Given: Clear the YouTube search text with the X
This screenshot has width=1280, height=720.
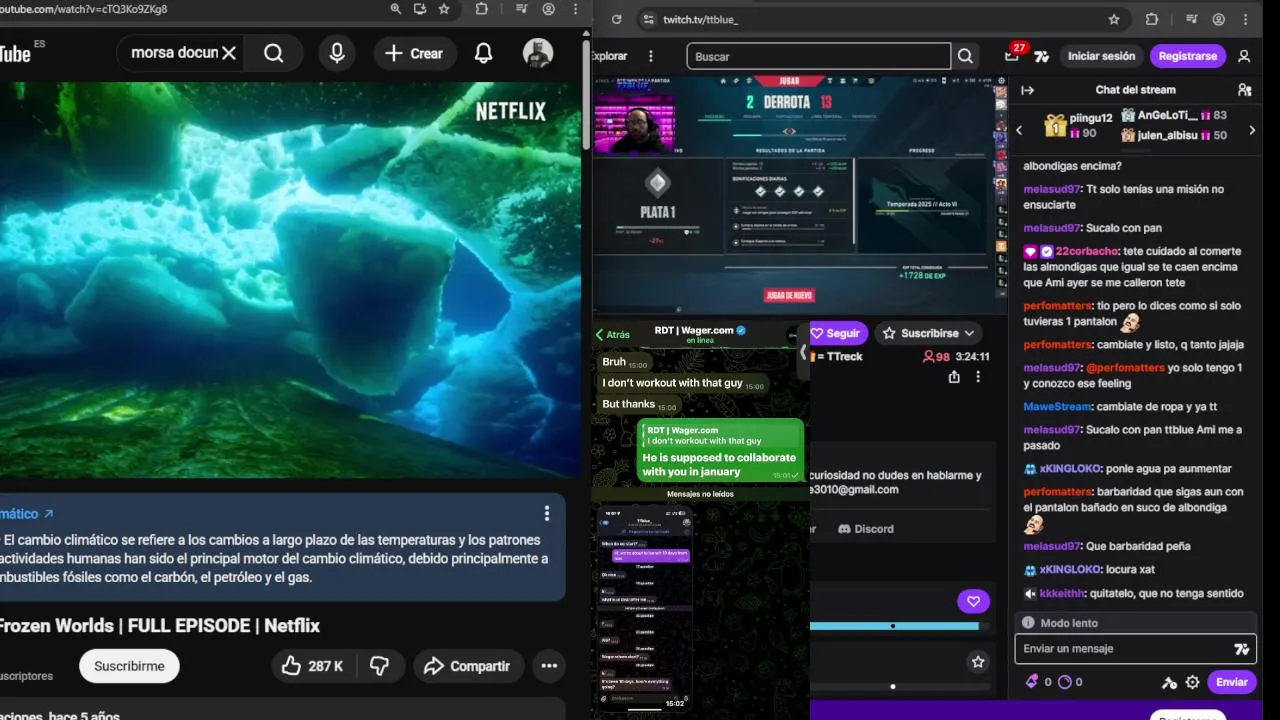Looking at the screenshot, I should coord(229,53).
